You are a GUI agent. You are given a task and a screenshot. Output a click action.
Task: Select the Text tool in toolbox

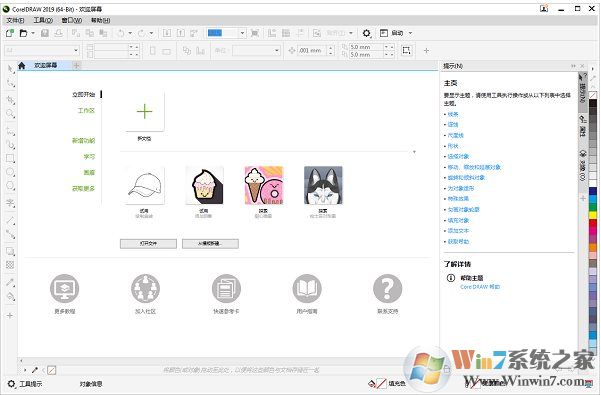(x=10, y=203)
